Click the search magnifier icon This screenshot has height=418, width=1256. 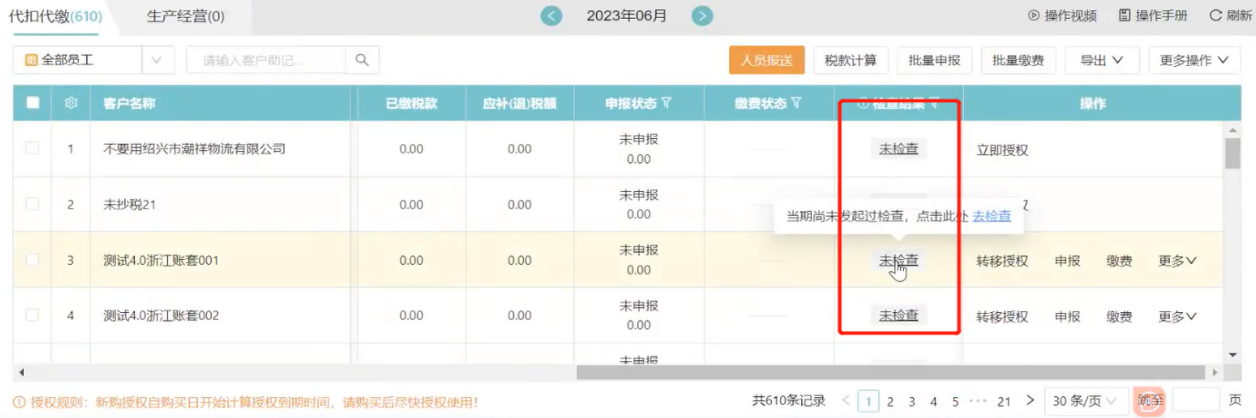(362, 60)
